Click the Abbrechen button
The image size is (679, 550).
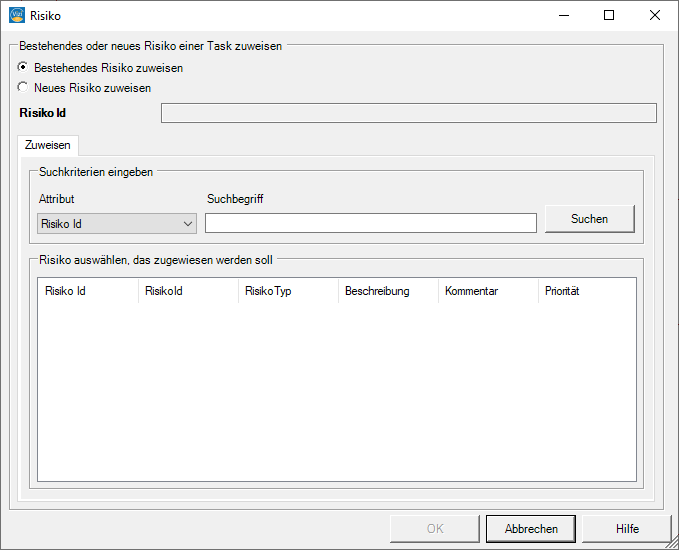(x=531, y=529)
